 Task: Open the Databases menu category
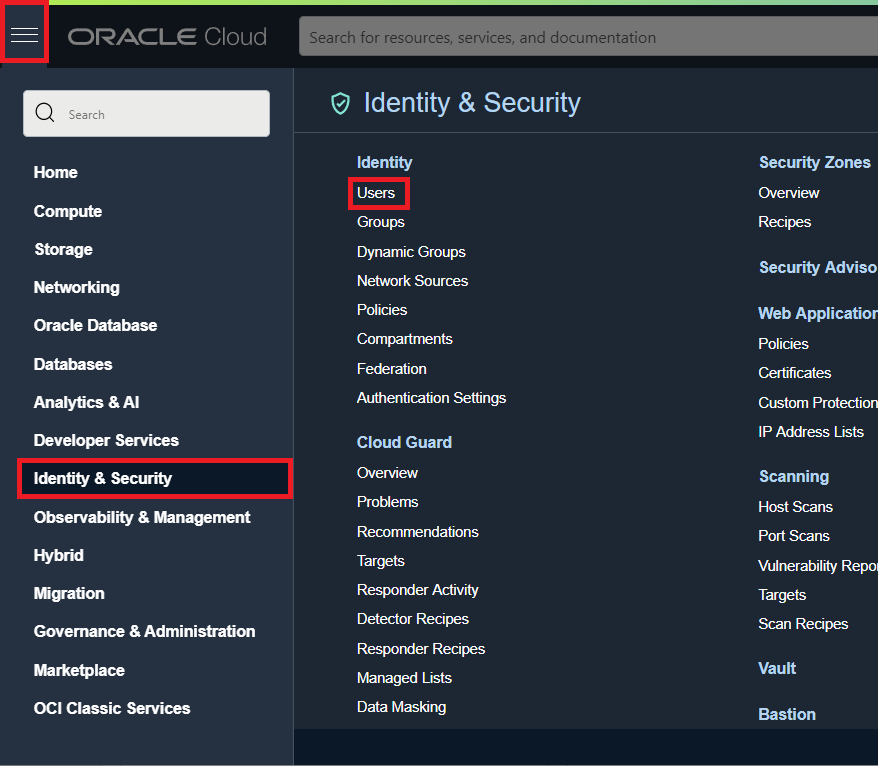tap(73, 365)
